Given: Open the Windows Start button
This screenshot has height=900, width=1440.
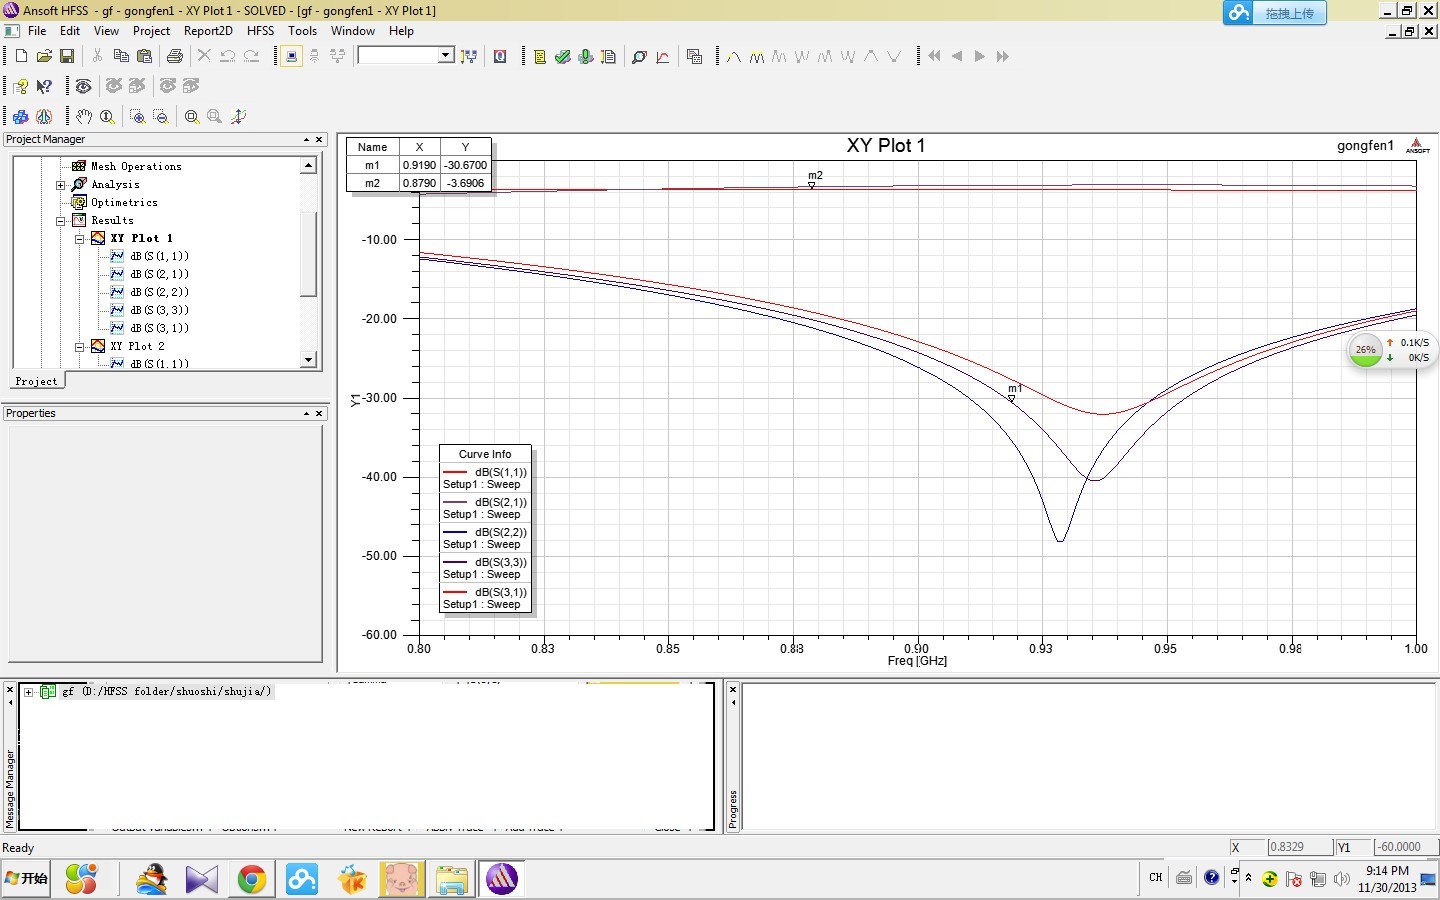Looking at the screenshot, I should 26,878.
